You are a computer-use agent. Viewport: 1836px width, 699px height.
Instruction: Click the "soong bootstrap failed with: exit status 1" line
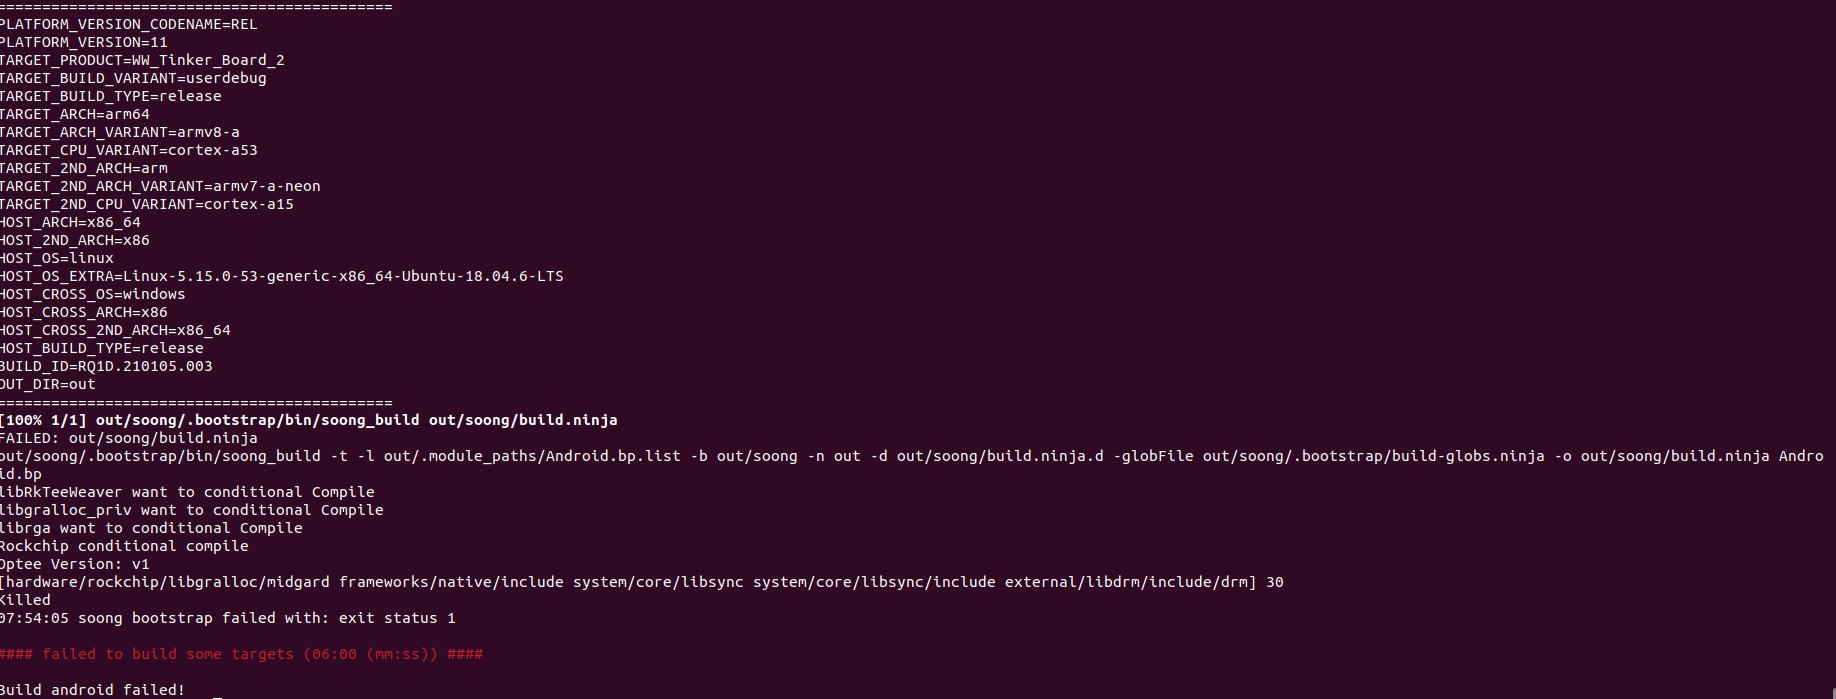(228, 618)
